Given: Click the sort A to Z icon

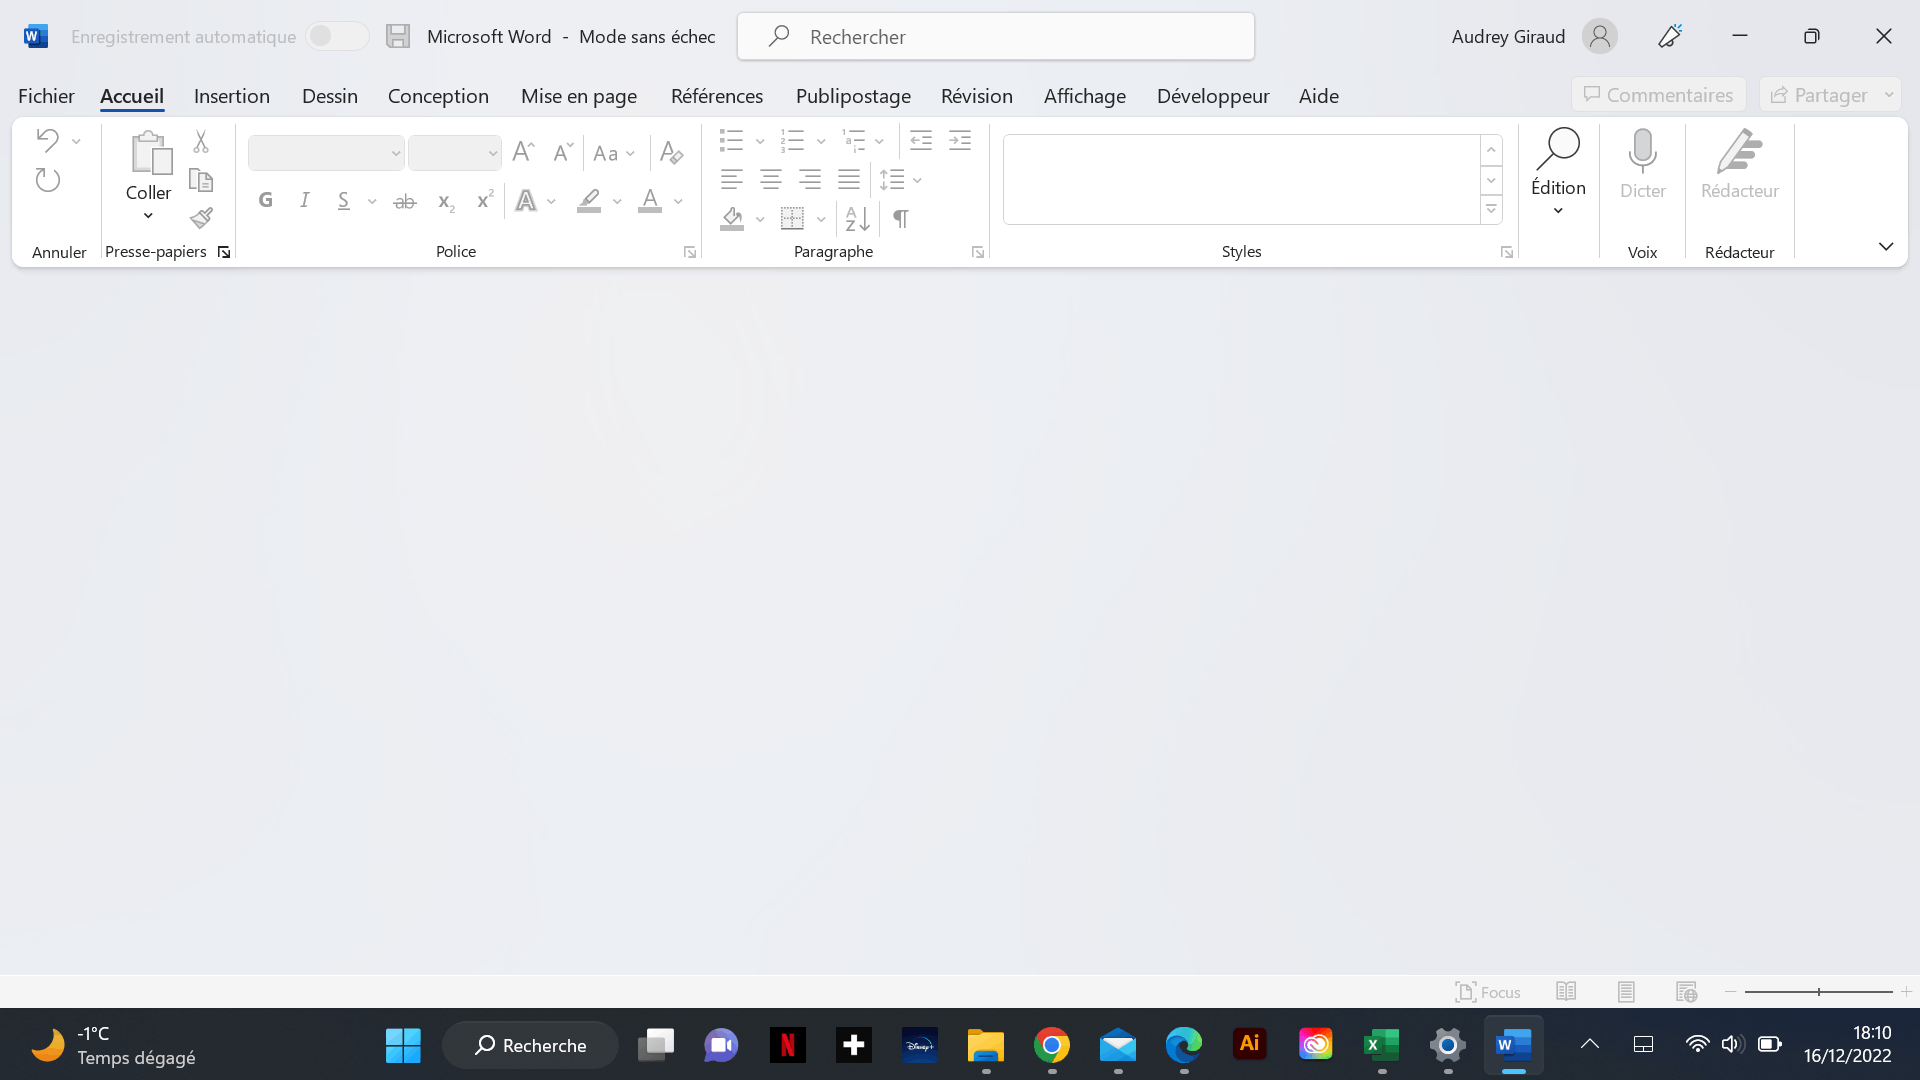Looking at the screenshot, I should pos(857,218).
